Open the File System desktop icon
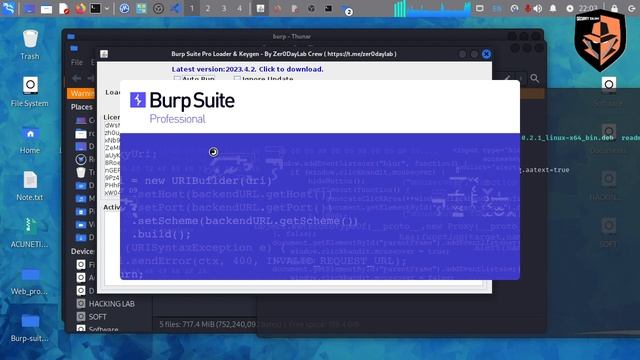Image resolution: width=640 pixels, height=360 pixels. pyautogui.click(x=30, y=92)
